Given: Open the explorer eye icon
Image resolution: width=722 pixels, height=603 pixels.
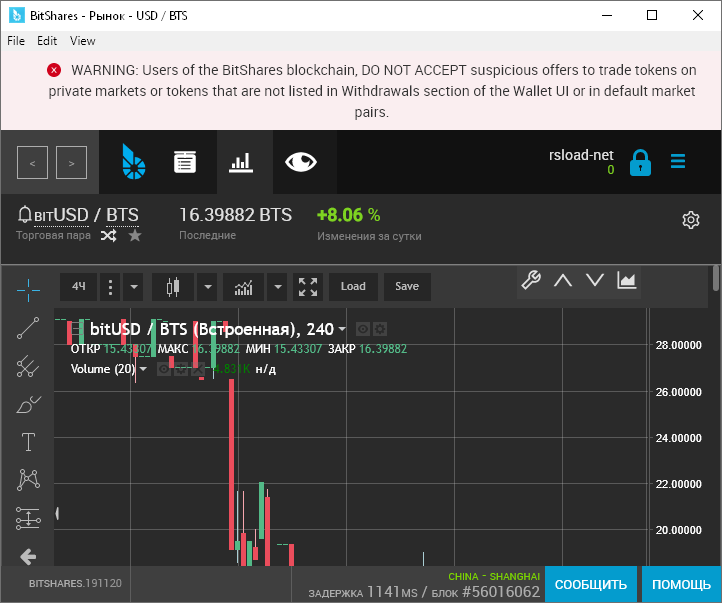Looking at the screenshot, I should point(301,162).
